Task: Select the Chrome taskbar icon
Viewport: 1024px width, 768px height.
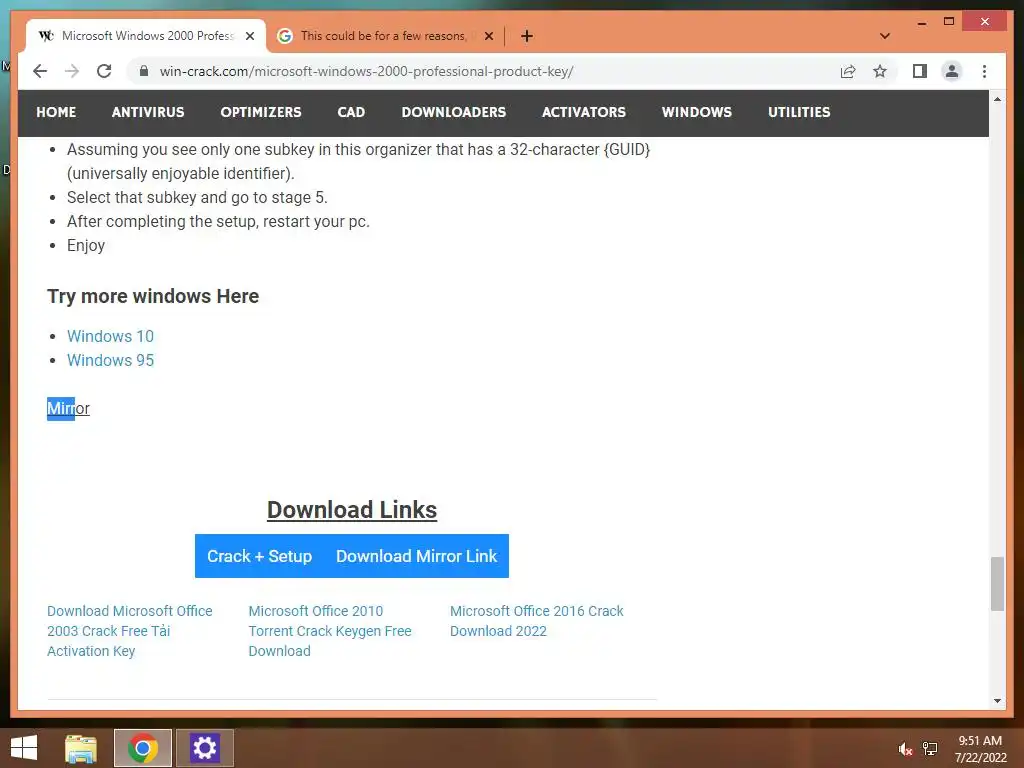Action: coord(142,748)
